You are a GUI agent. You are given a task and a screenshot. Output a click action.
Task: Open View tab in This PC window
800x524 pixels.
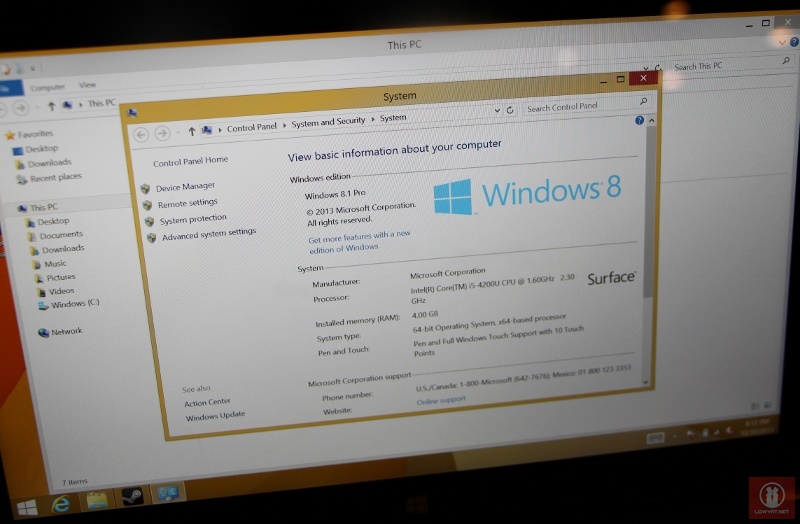coord(87,85)
